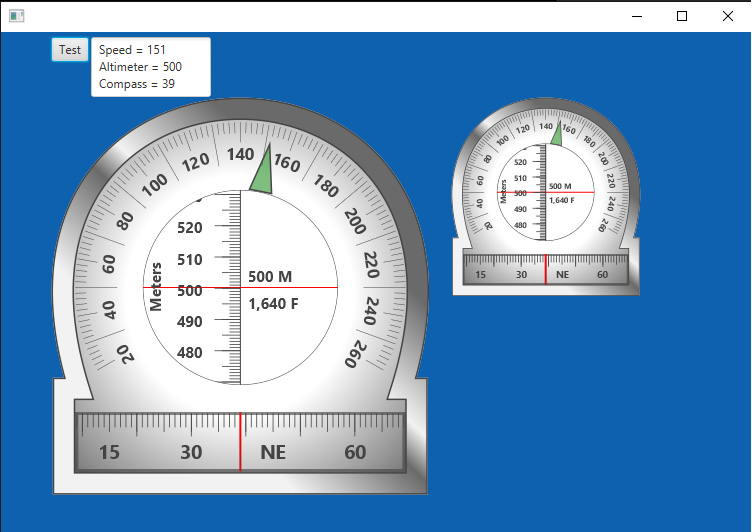Image resolution: width=752 pixels, height=532 pixels.
Task: Click the '500 M' label on the small gauge
Action: click(x=560, y=186)
